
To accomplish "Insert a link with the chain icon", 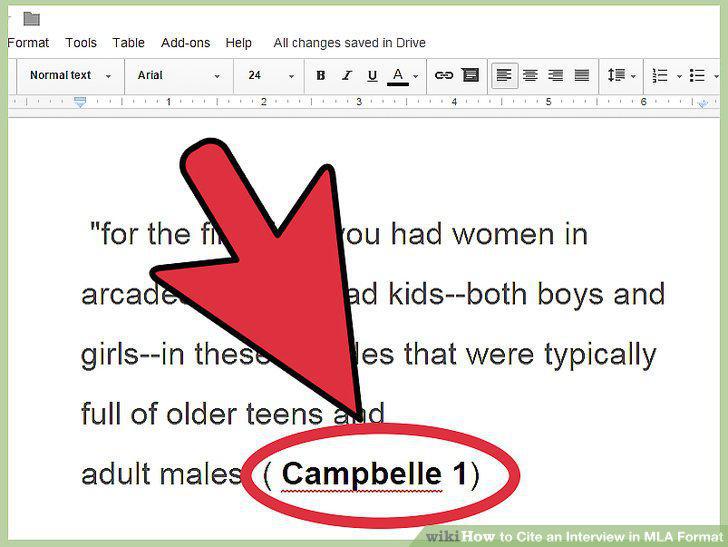I will (443, 75).
